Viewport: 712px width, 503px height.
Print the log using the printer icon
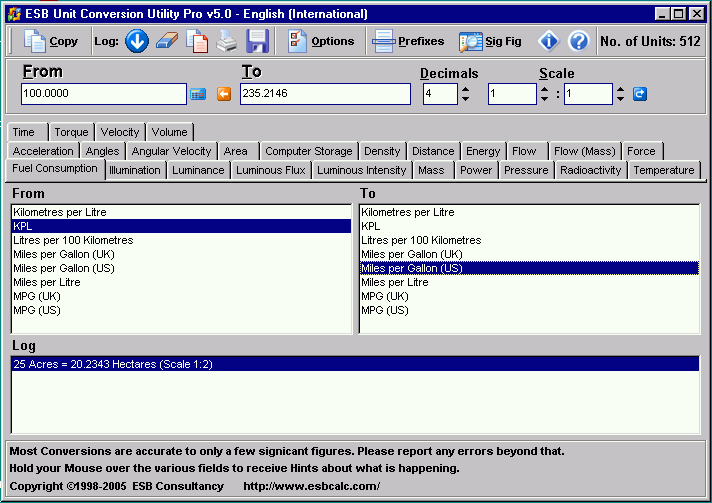227,41
